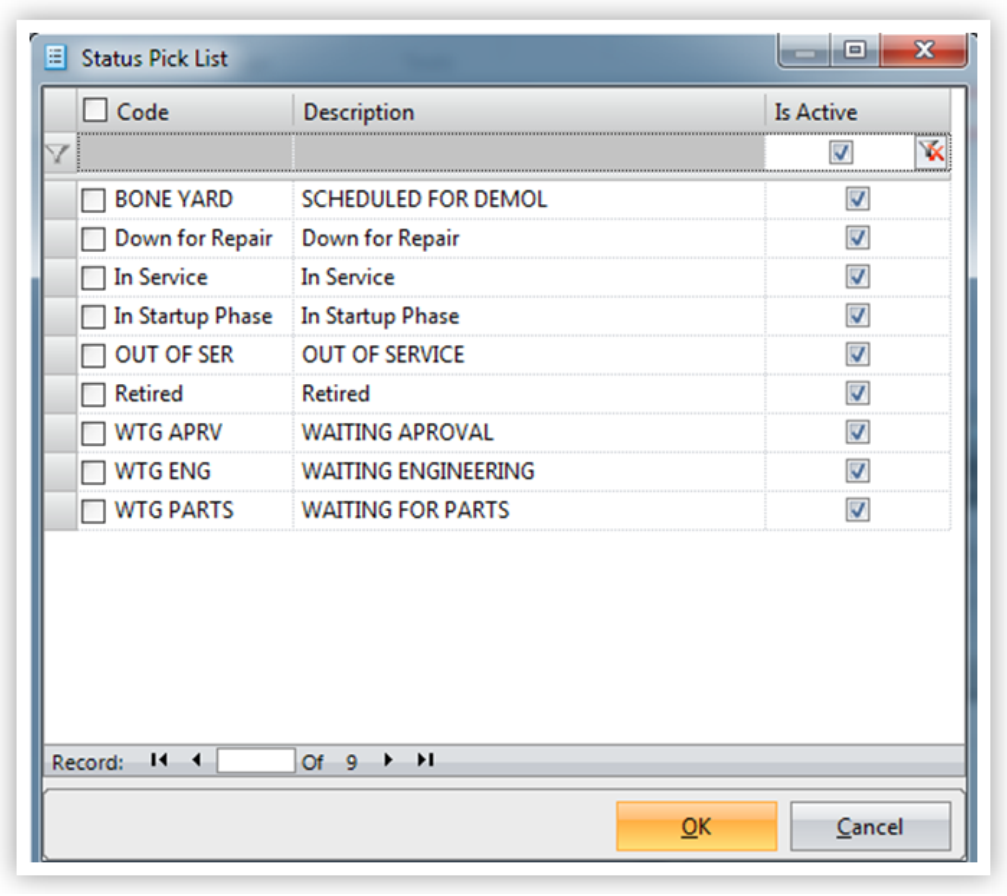The height and width of the screenshot is (896, 1007).
Task: Click the filter funnel icon
Action: [59, 153]
